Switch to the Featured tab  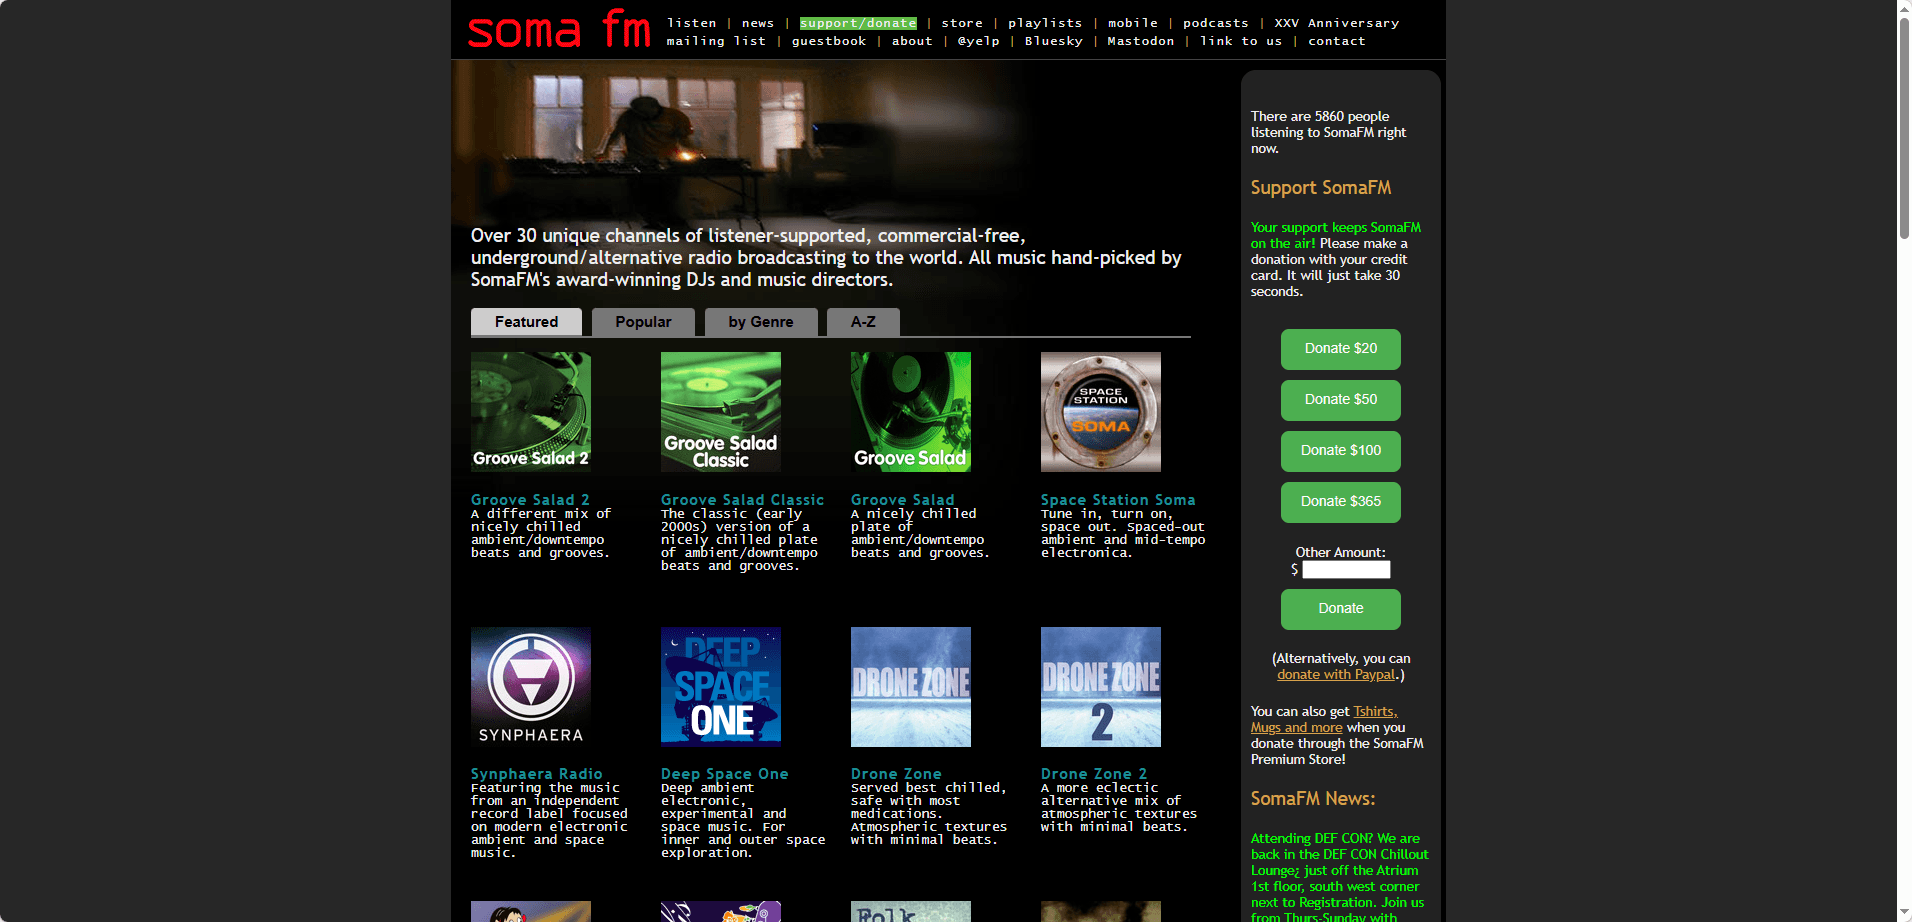pos(526,322)
